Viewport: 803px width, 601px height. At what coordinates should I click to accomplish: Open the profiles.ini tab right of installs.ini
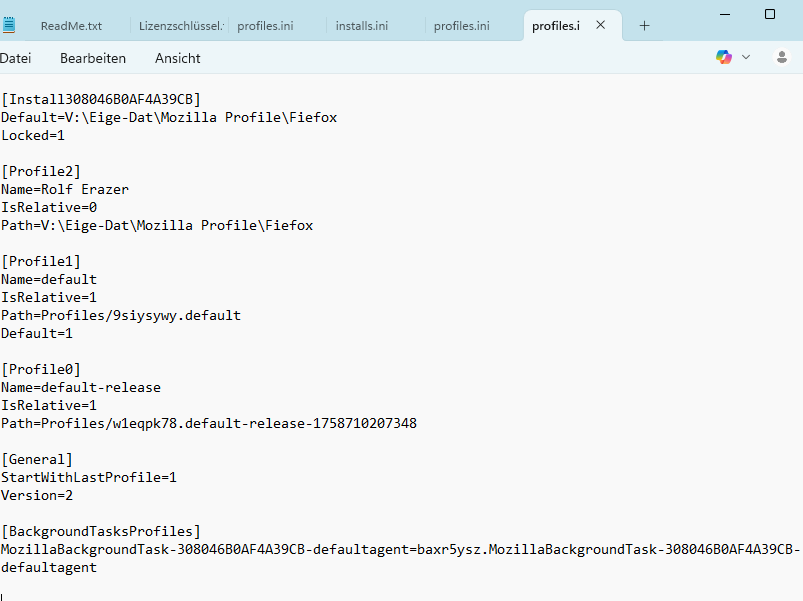(x=461, y=25)
